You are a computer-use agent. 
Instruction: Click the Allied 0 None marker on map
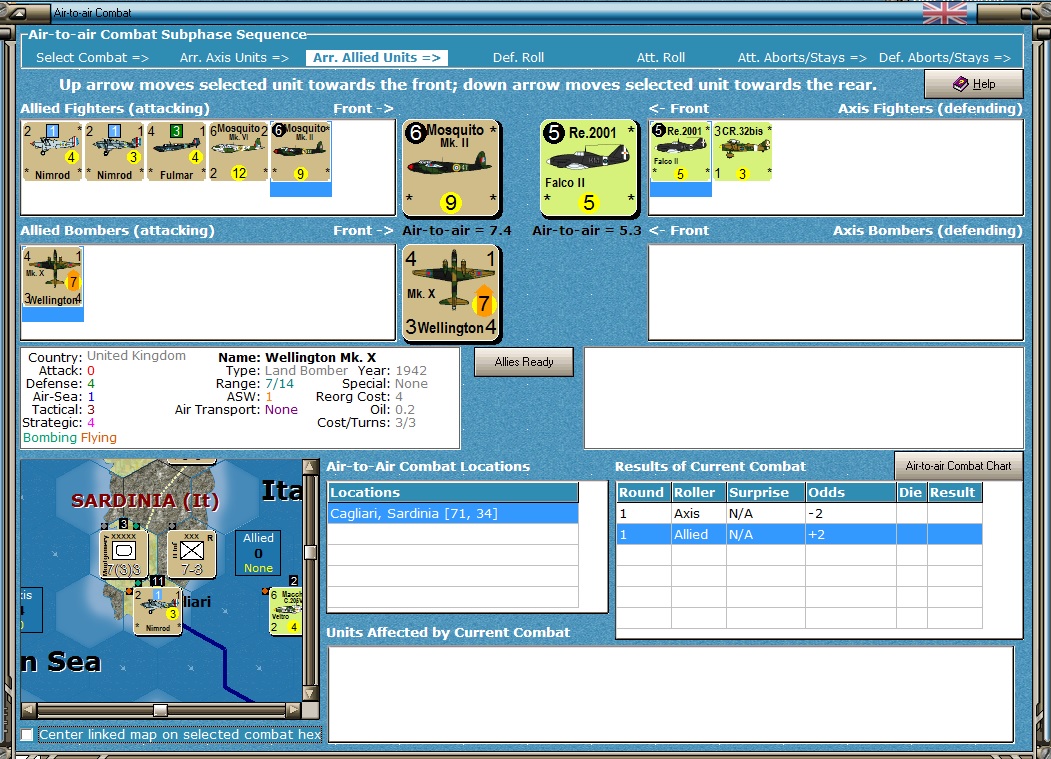[x=258, y=552]
